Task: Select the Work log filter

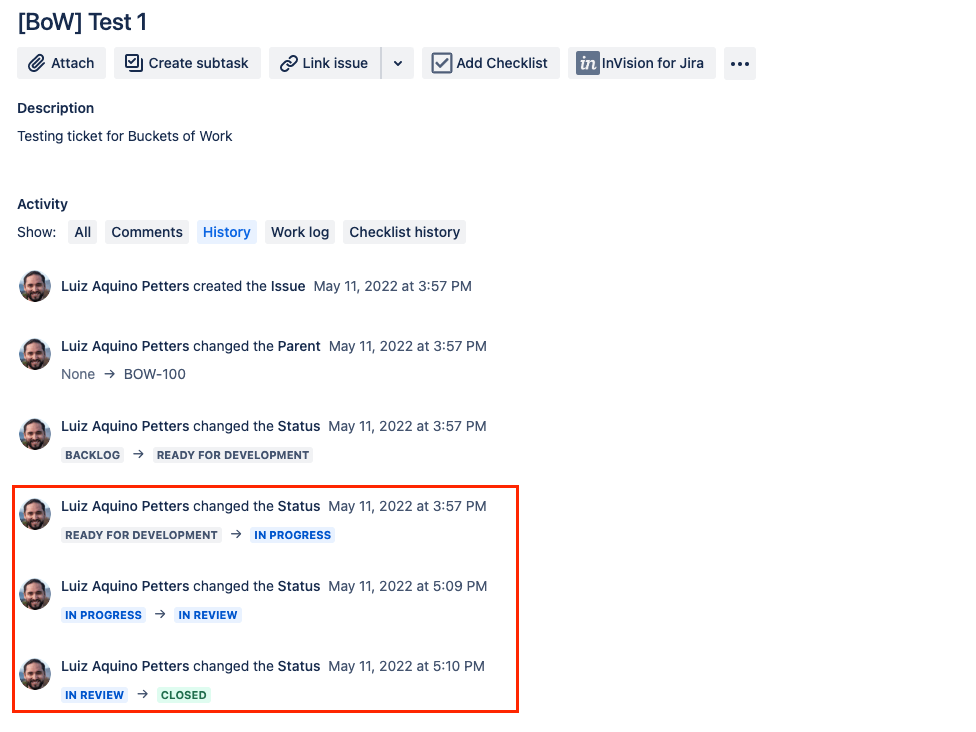Action: point(299,231)
